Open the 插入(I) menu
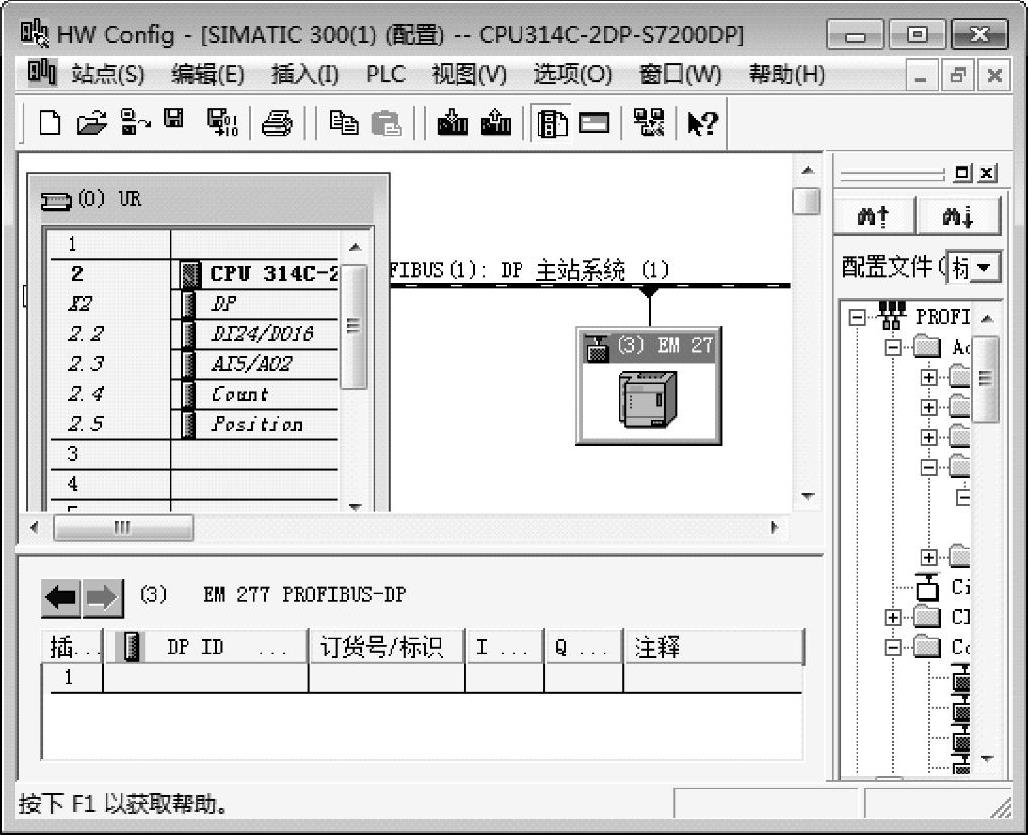The height and width of the screenshot is (835, 1028). point(305,74)
